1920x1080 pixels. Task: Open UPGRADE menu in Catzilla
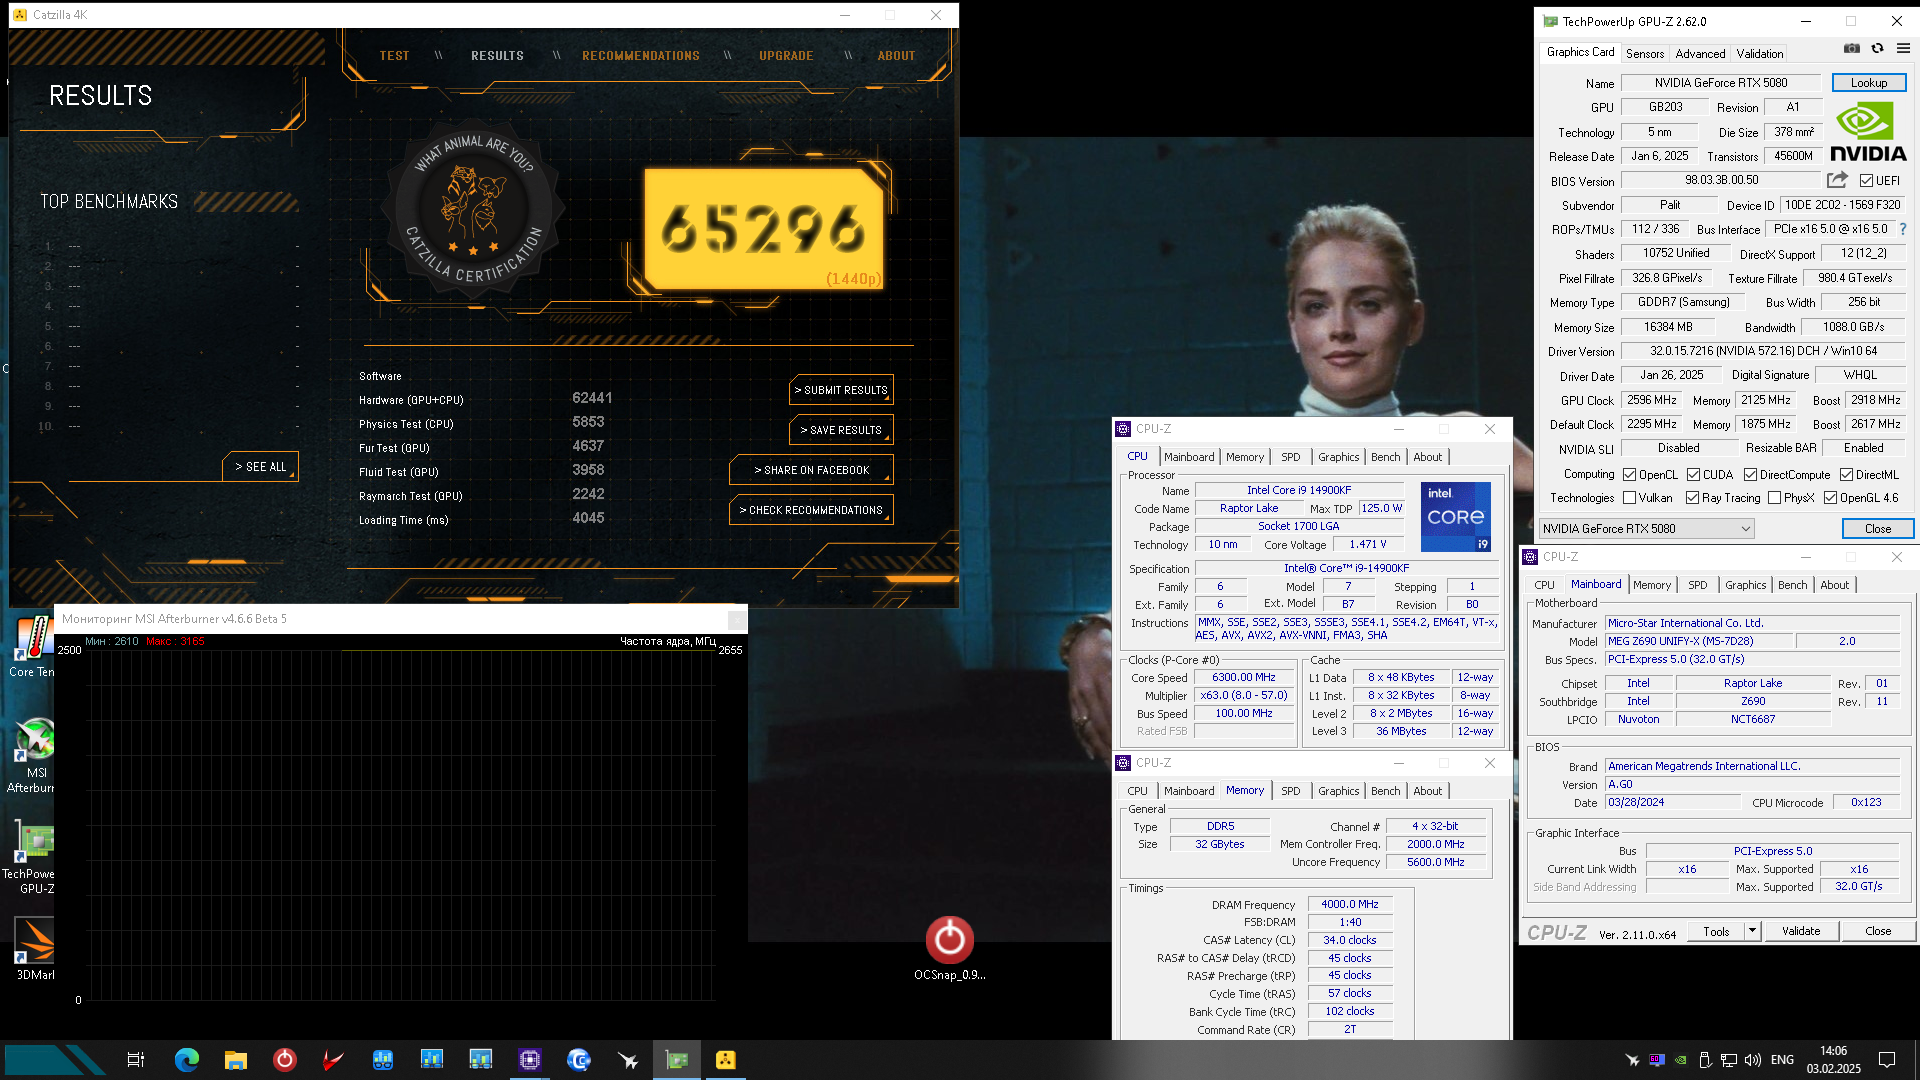(786, 56)
